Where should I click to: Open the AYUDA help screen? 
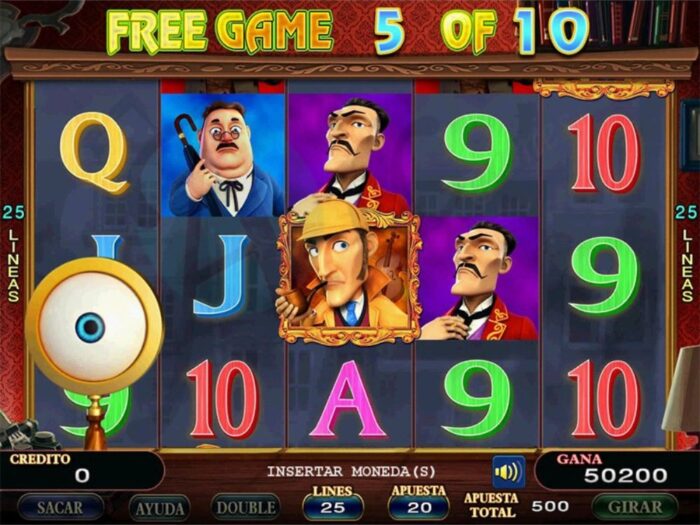click(159, 508)
